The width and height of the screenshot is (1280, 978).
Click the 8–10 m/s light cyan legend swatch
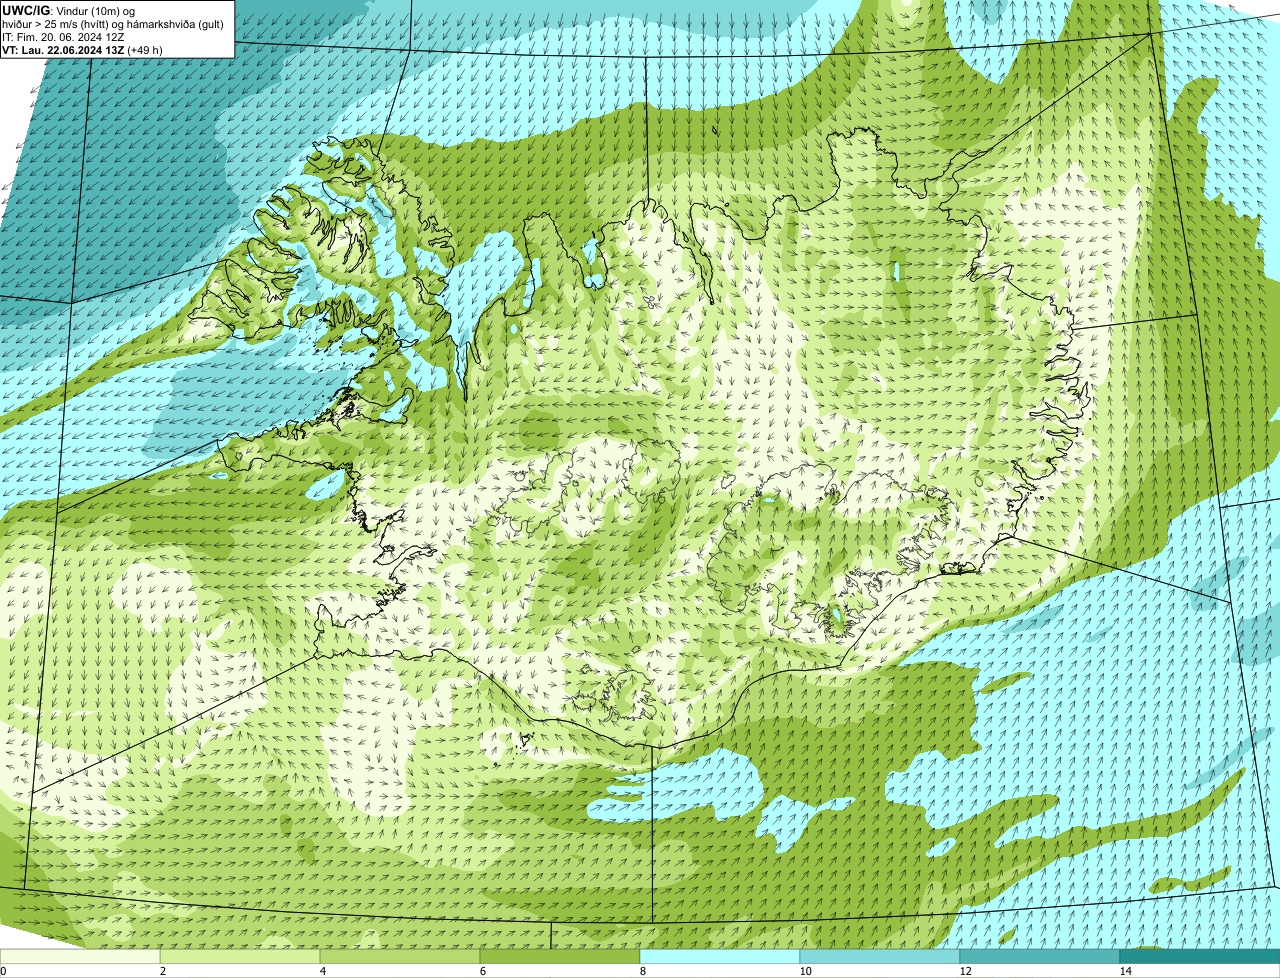tap(720, 956)
